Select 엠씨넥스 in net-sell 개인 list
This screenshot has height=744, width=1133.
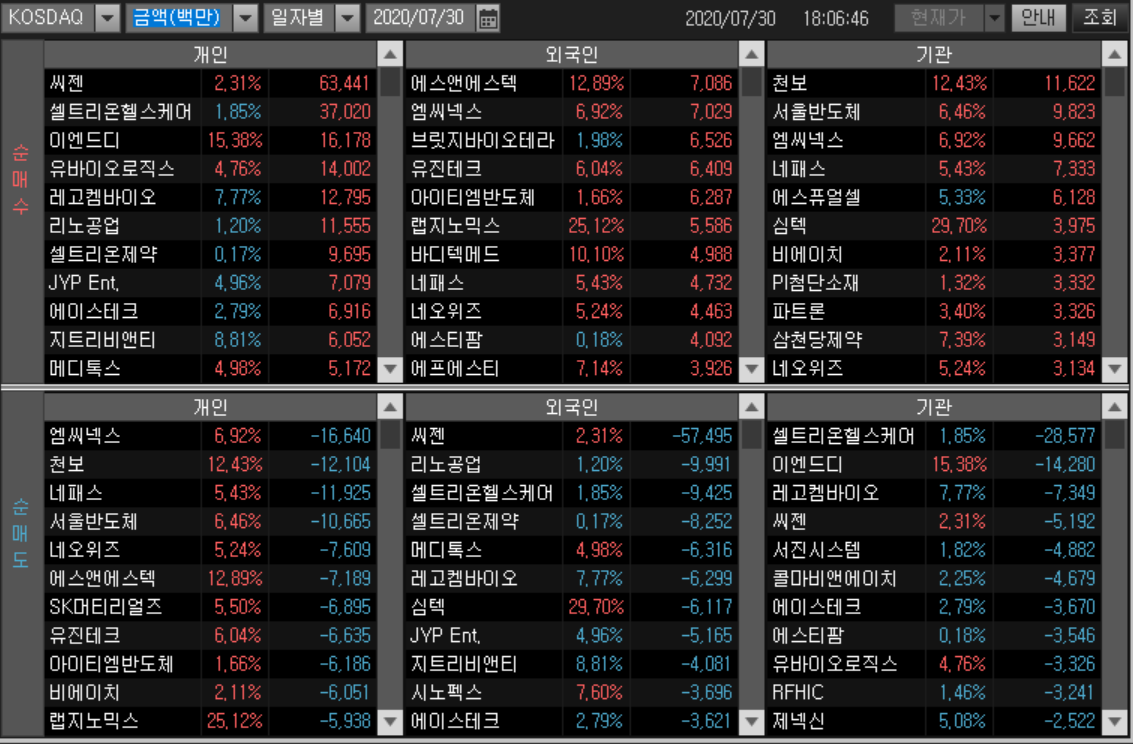(x=210, y=436)
